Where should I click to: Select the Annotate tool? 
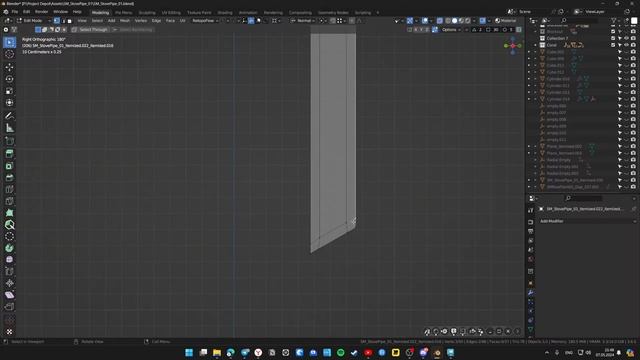click(x=9, y=116)
